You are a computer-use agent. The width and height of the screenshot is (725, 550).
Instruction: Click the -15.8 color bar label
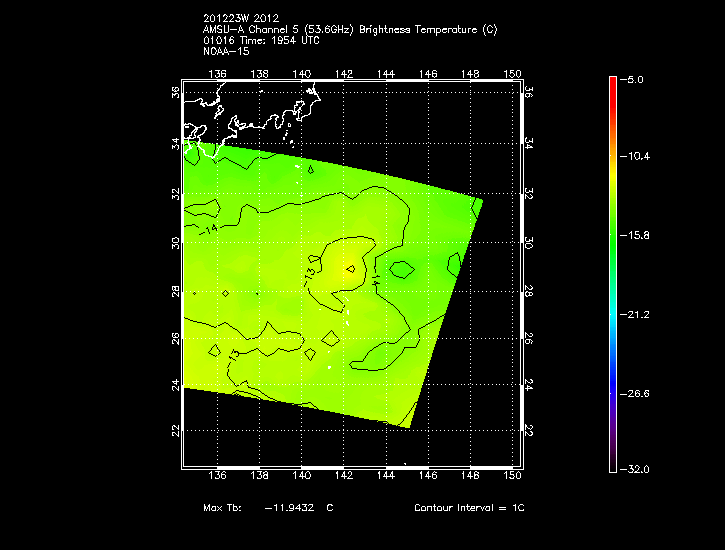[x=637, y=235]
